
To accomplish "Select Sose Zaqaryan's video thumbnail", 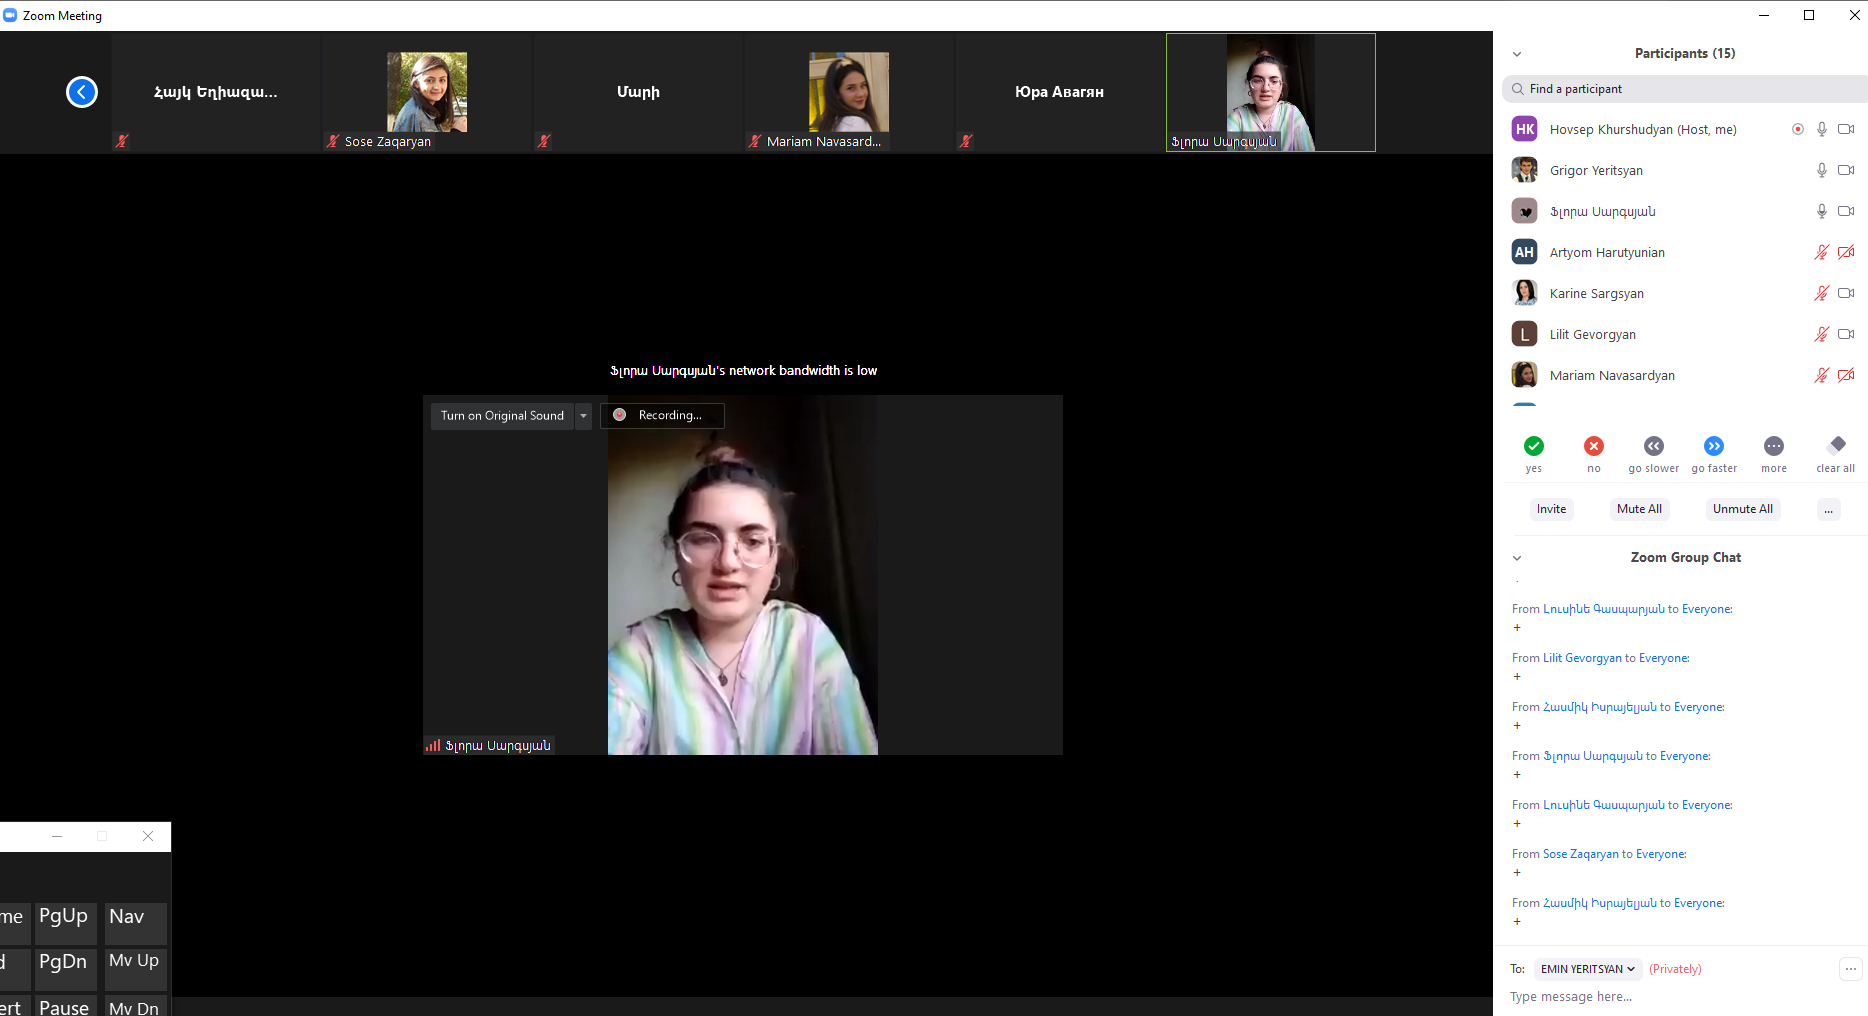I will click(427, 93).
